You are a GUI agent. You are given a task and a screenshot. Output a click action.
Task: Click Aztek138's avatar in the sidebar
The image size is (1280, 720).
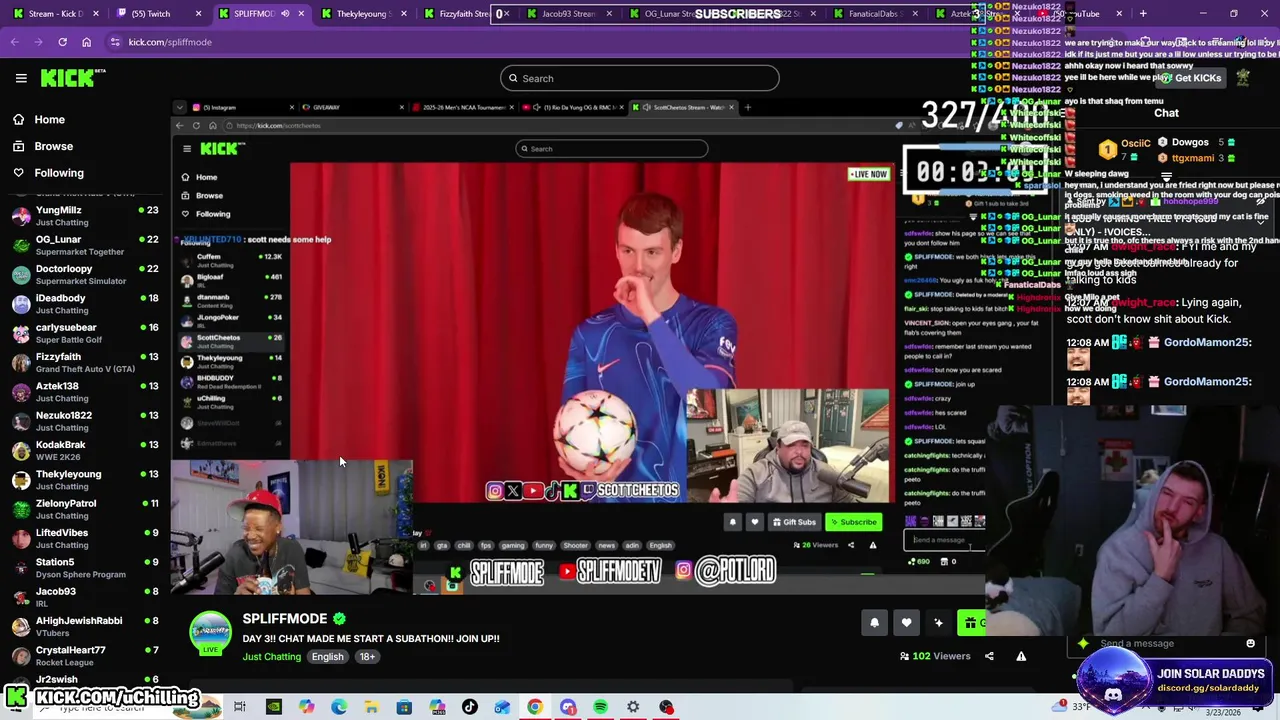(x=20, y=392)
